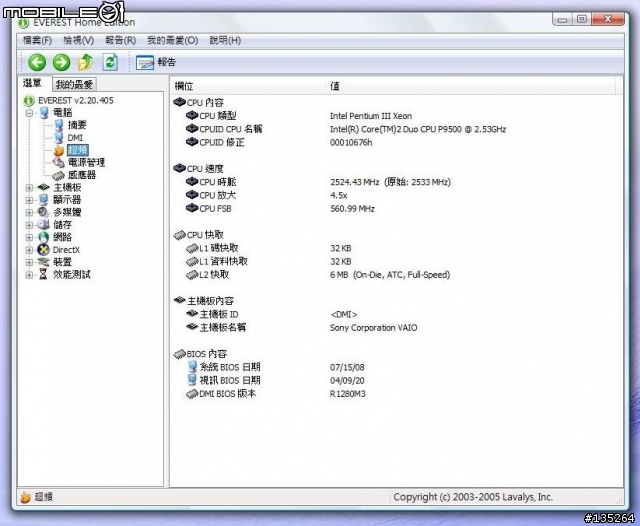
Task: Expand the 顯示器 tree node
Action: coord(29,200)
